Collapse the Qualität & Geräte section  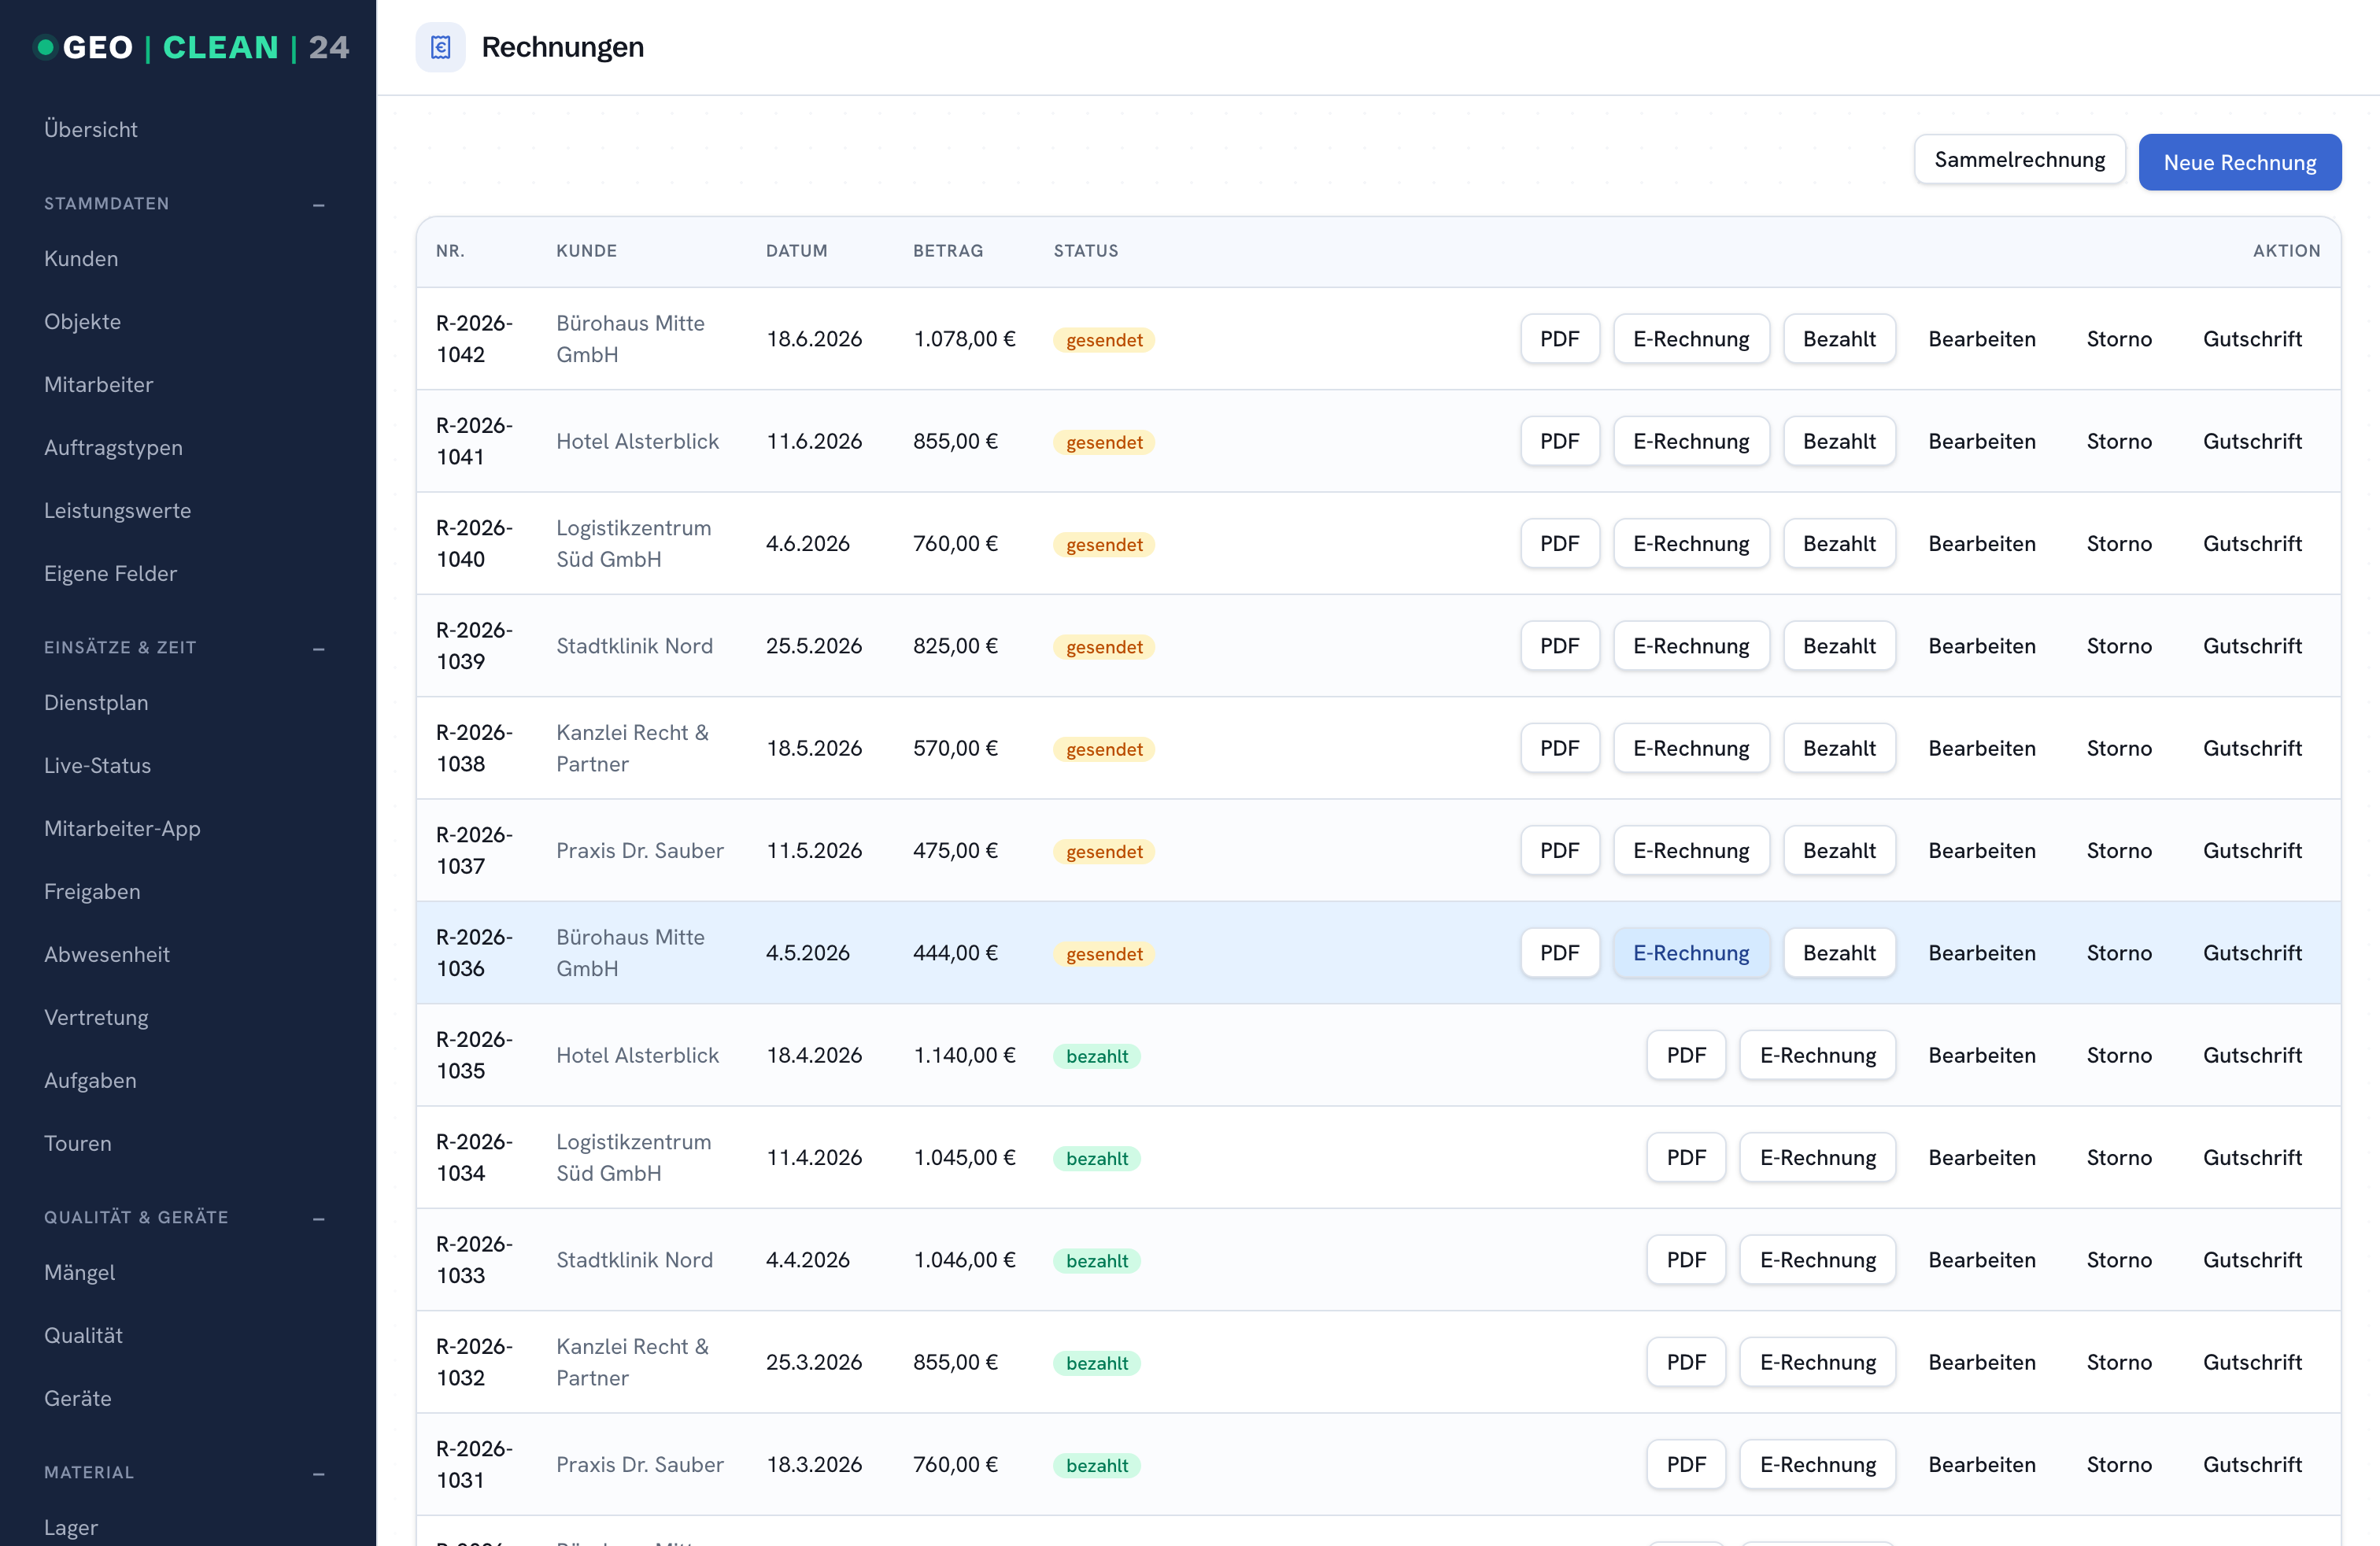point(318,1218)
